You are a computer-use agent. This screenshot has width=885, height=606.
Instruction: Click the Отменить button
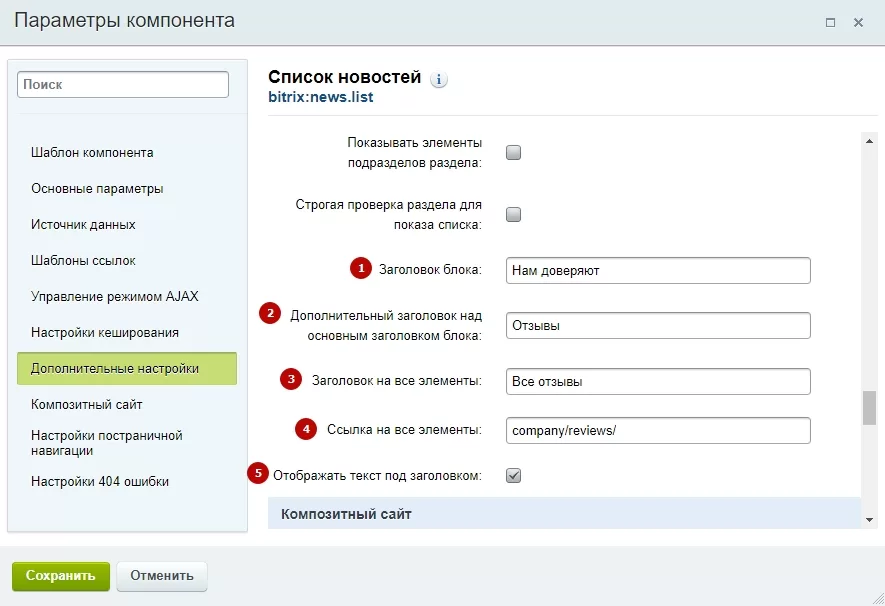[x=162, y=576]
